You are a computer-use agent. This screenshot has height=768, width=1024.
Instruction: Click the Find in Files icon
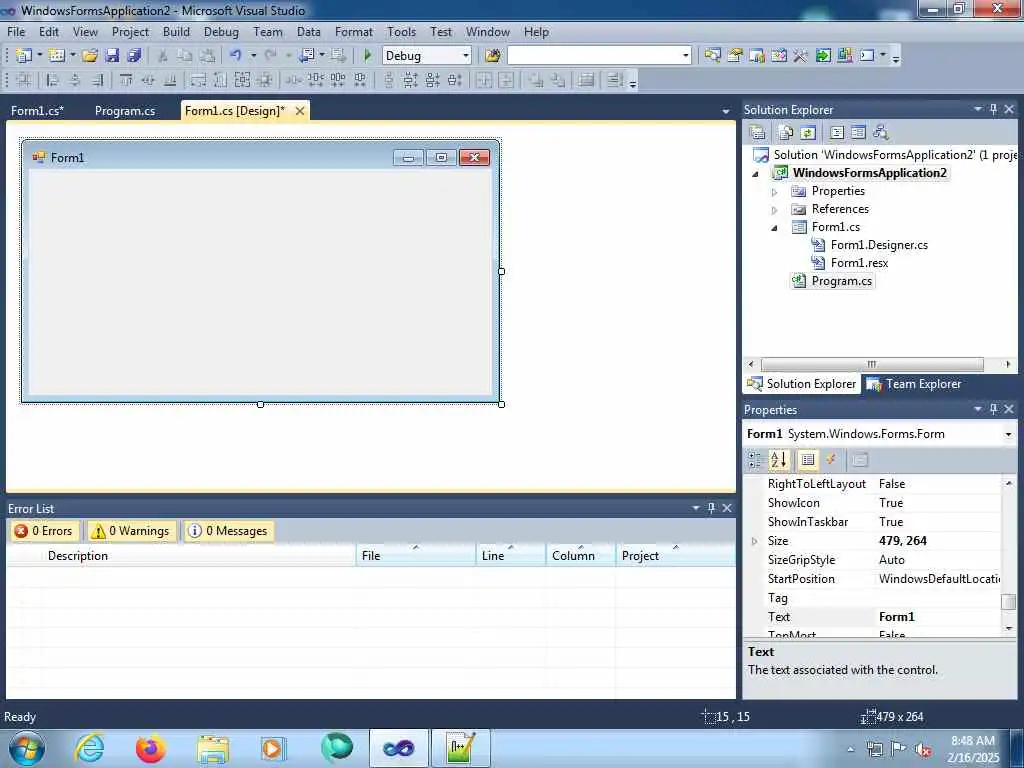[493, 56]
